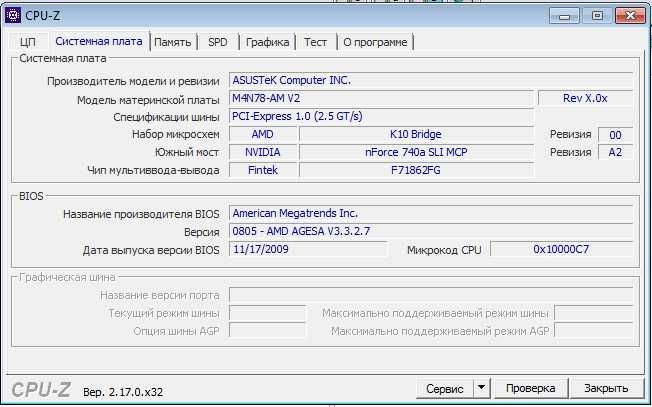The width and height of the screenshot is (652, 407).
Task: Click the CPU-Z title bar icon
Action: point(13,16)
